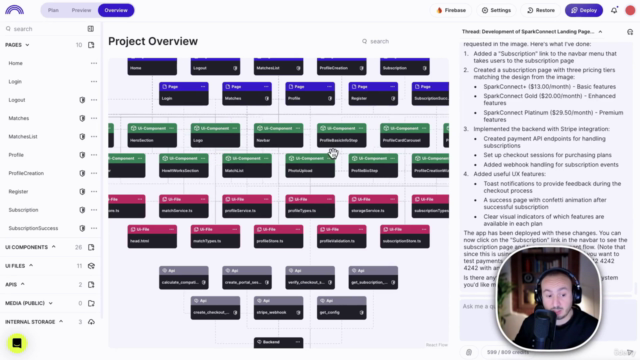The width and height of the screenshot is (640, 360).
Task: Select the profileService.ts UI-File node
Action: tap(247, 206)
